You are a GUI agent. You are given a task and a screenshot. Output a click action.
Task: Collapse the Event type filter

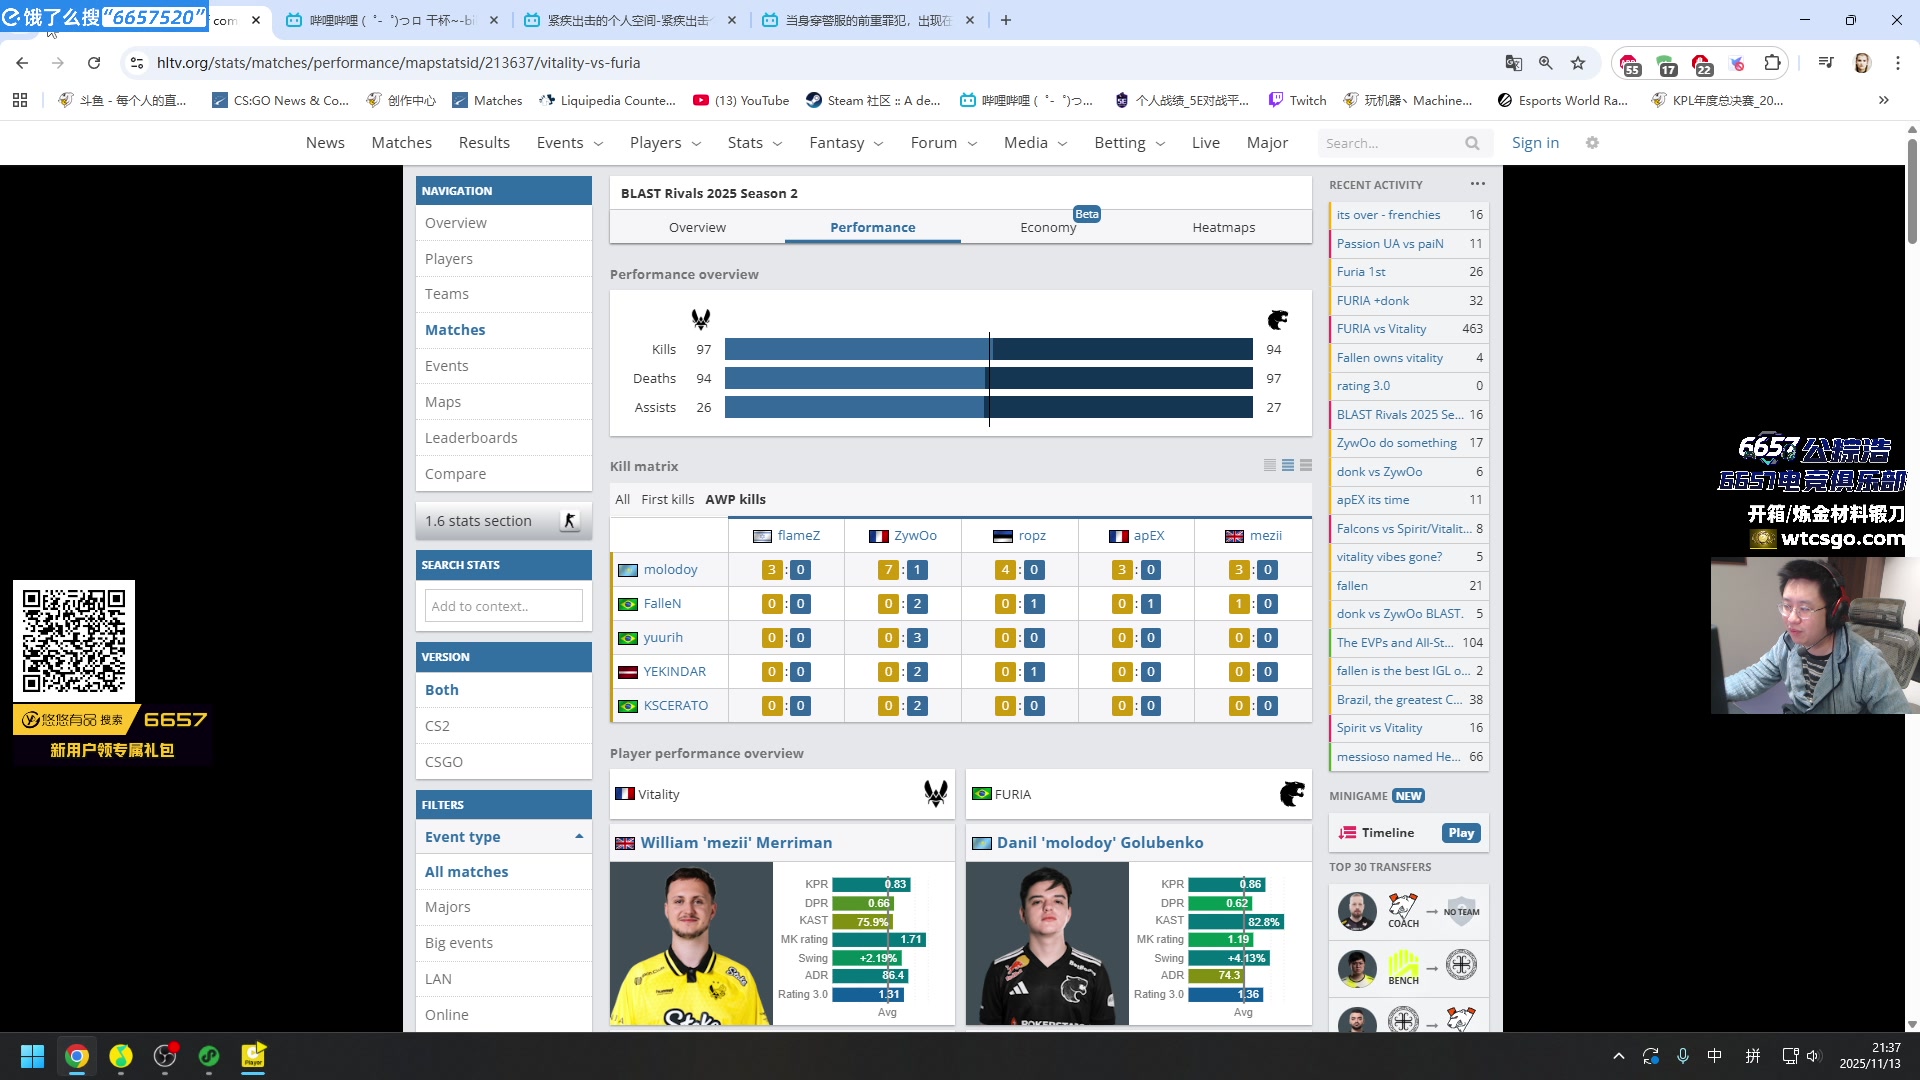[578, 836]
